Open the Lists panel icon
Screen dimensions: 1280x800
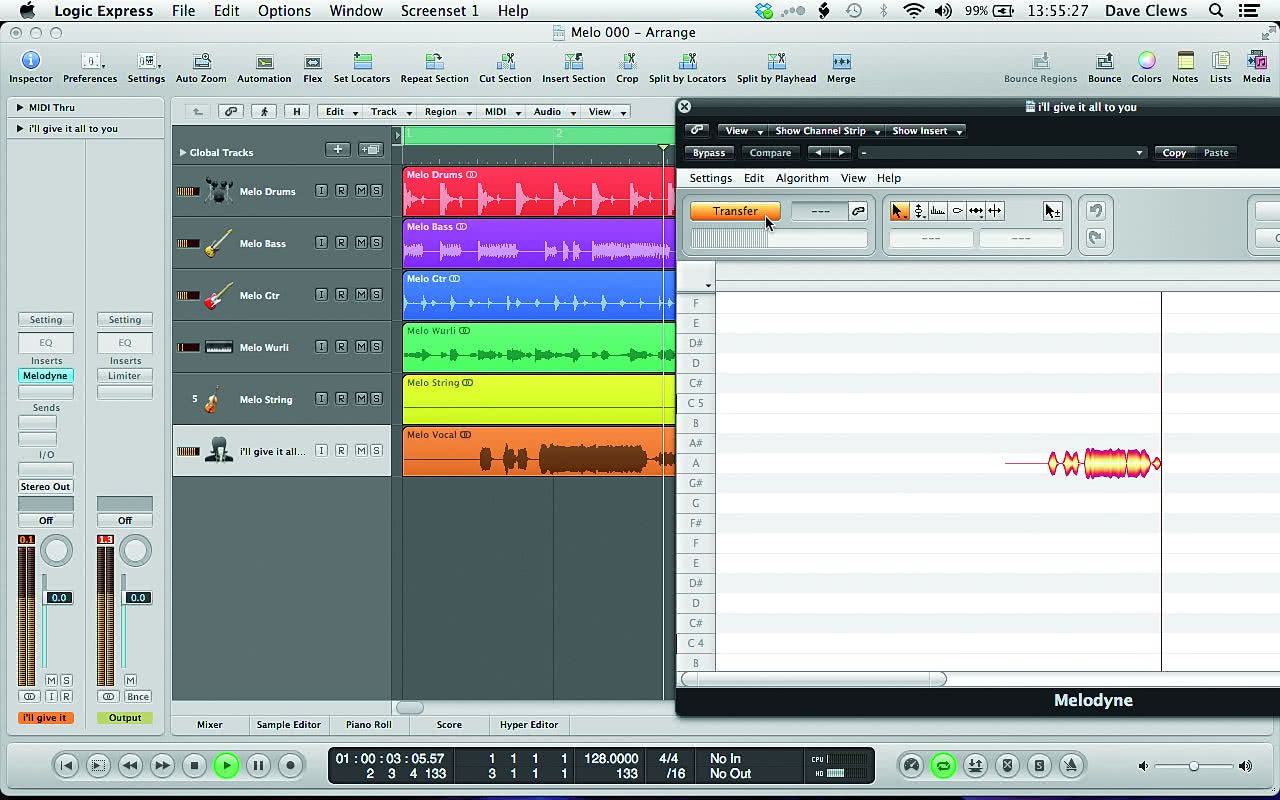click(1220, 62)
